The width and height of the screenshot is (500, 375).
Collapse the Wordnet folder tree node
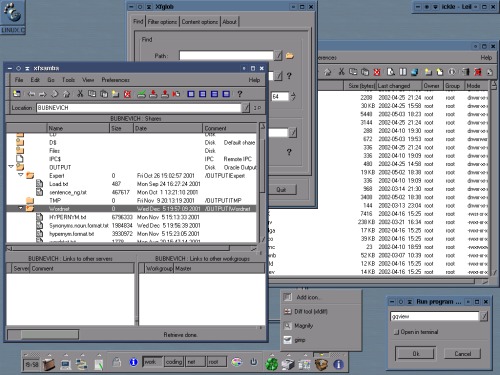21,208
